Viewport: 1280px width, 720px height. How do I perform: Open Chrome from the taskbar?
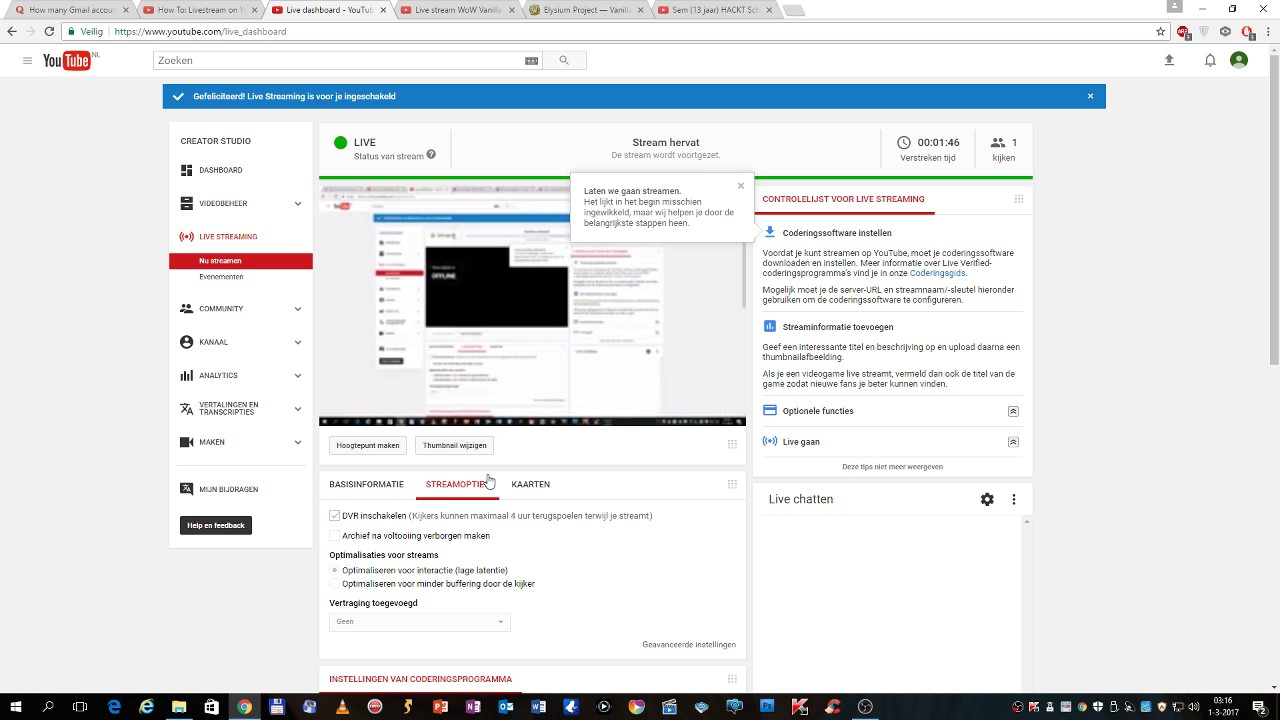[244, 707]
